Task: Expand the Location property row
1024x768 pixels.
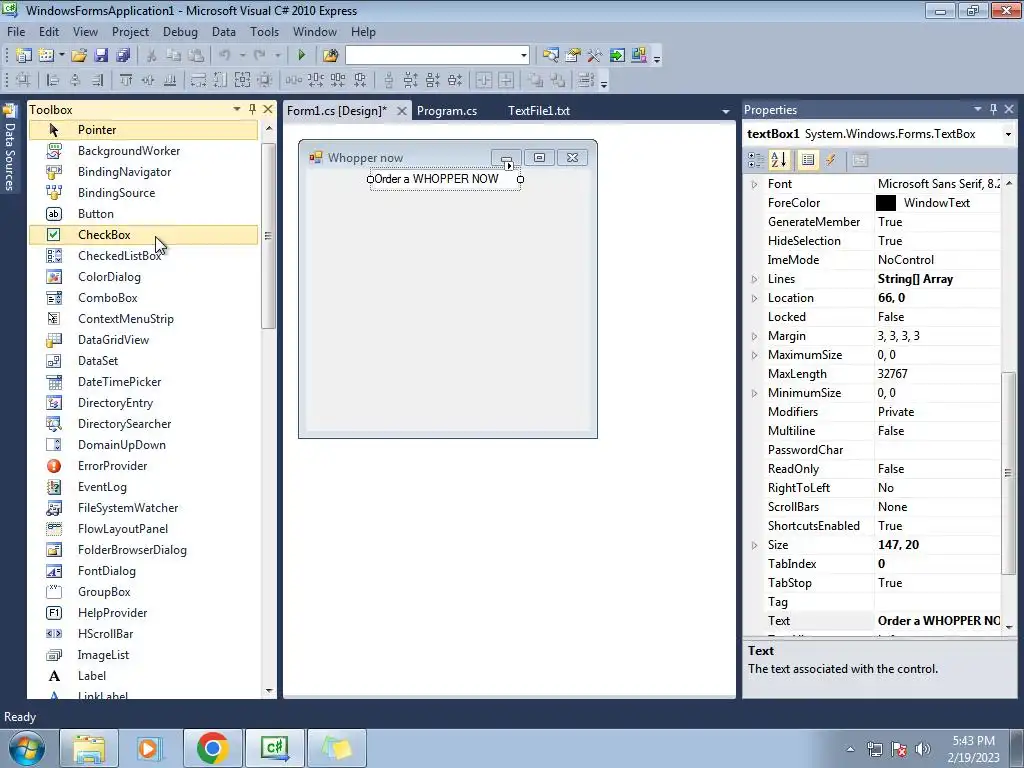Action: pyautogui.click(x=754, y=298)
